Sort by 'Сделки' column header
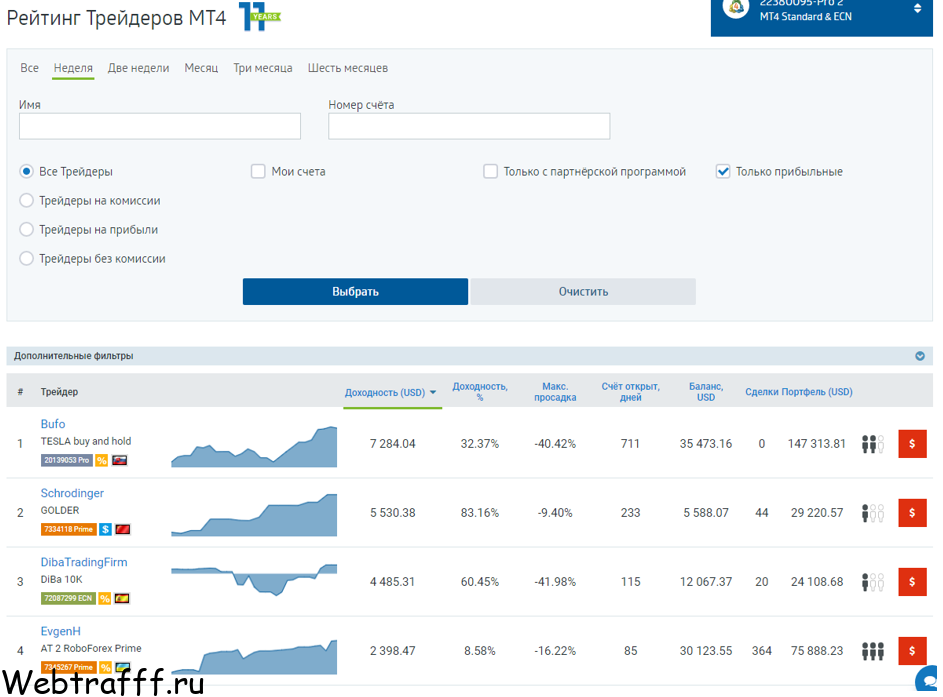This screenshot has width=943, height=697. pyautogui.click(x=762, y=392)
